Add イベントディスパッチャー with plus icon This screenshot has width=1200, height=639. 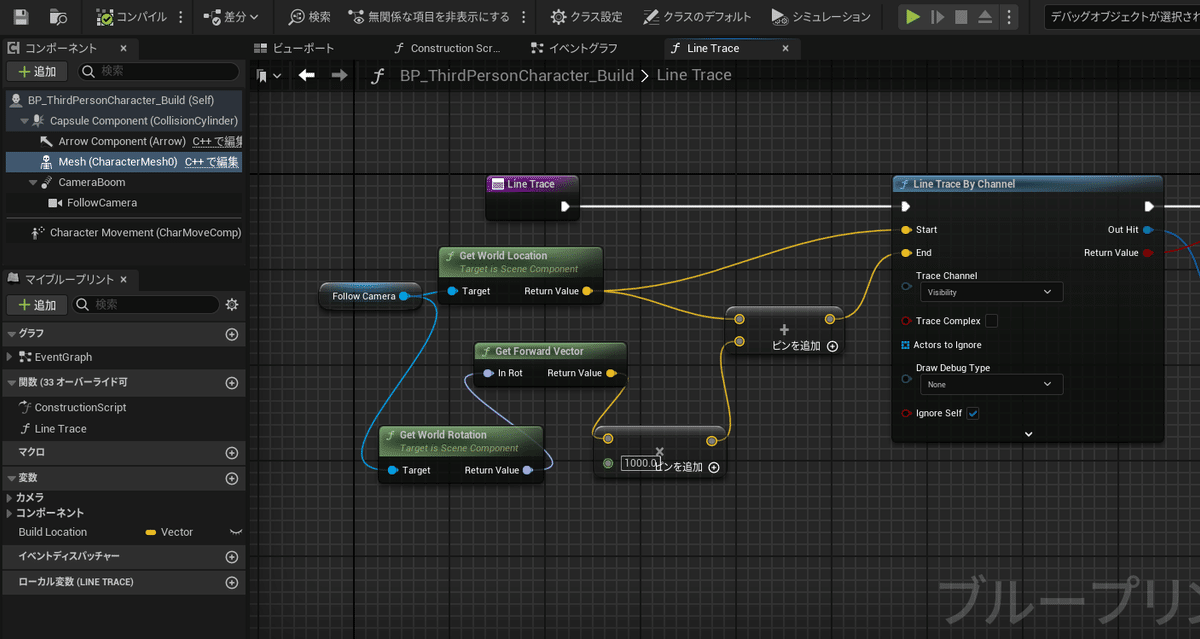pyautogui.click(x=231, y=557)
